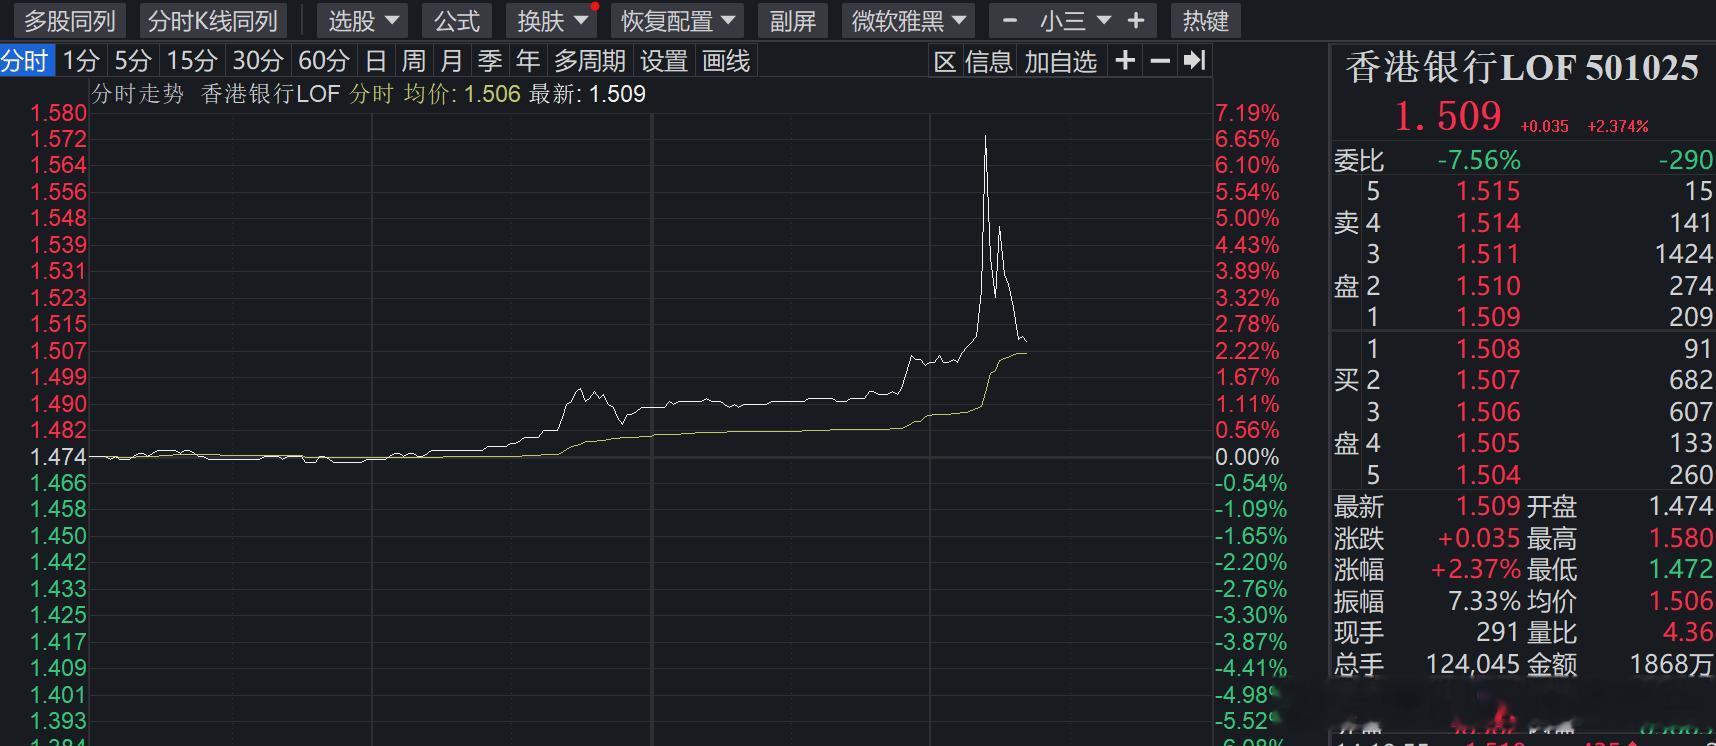1716x746 pixels.
Task: Select buy level 2 price 1.507
Action: pyautogui.click(x=1487, y=380)
